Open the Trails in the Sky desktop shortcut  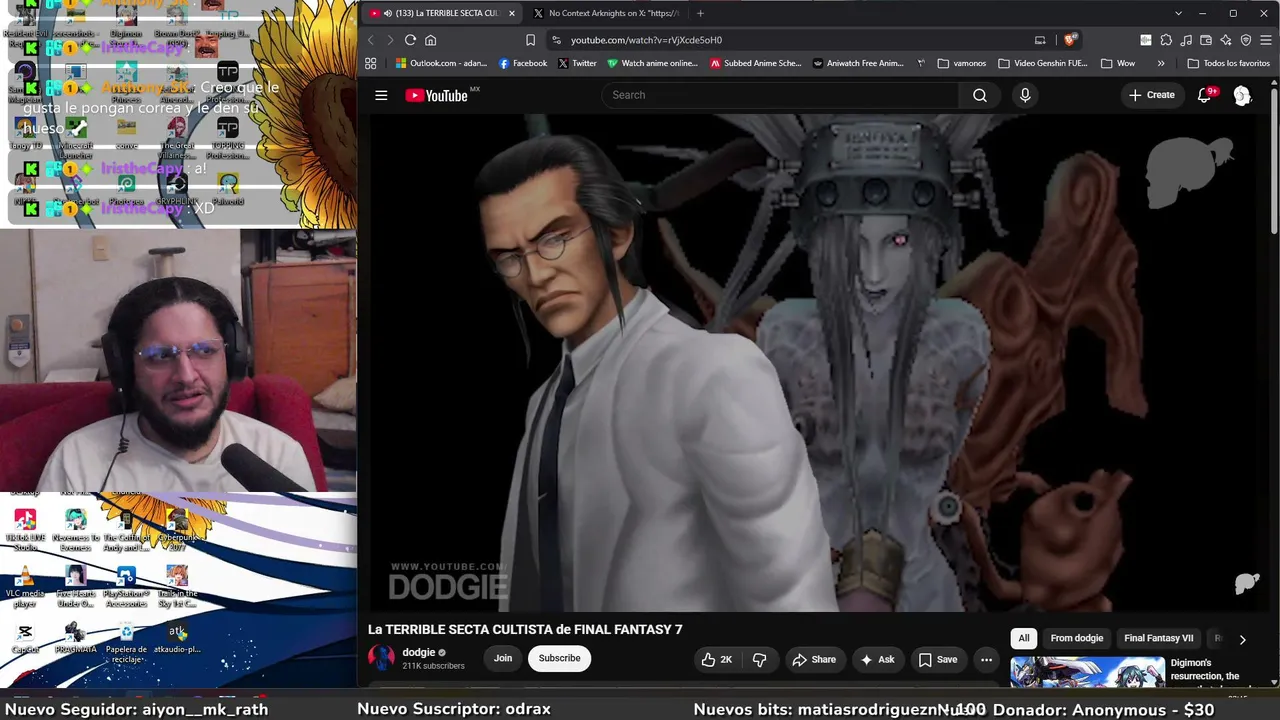[x=177, y=587]
